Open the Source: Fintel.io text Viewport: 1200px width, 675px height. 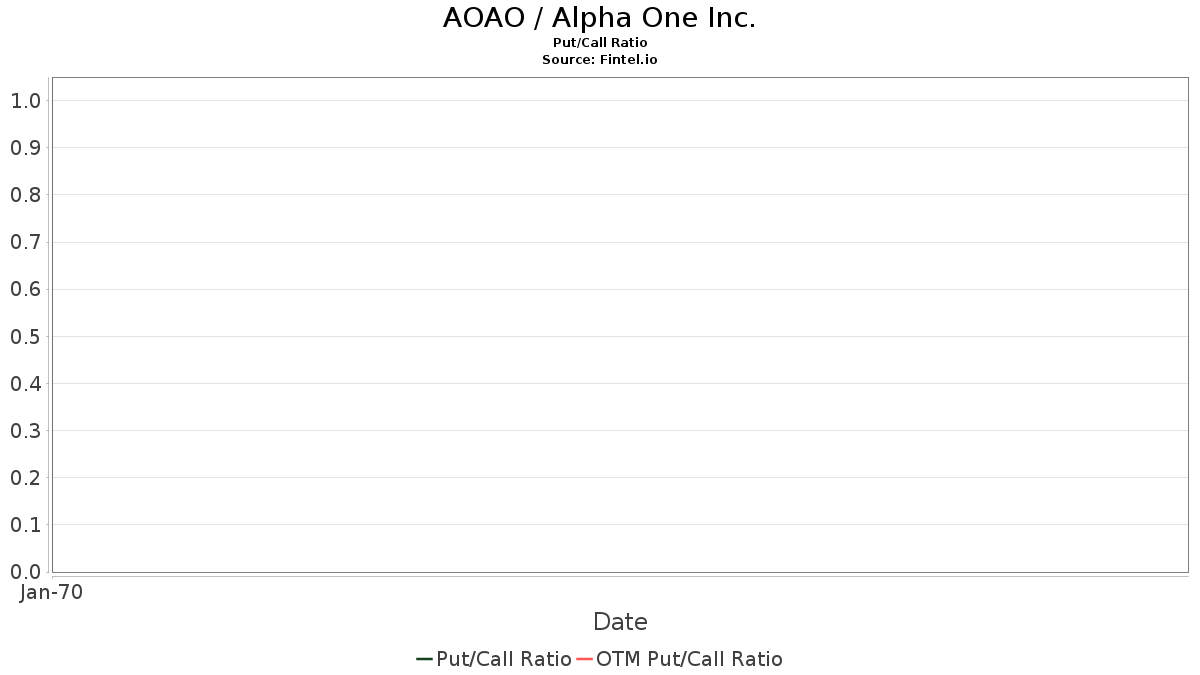coord(599,60)
